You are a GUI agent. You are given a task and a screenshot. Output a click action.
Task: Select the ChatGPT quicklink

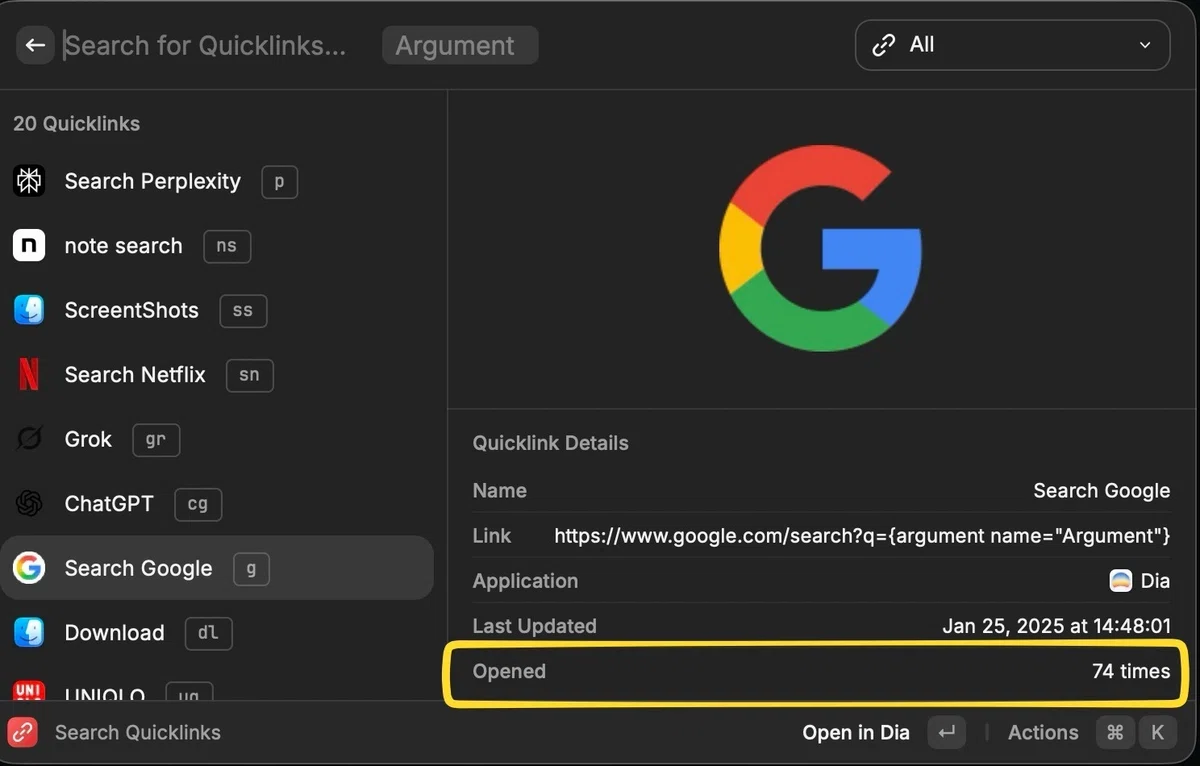pos(217,504)
